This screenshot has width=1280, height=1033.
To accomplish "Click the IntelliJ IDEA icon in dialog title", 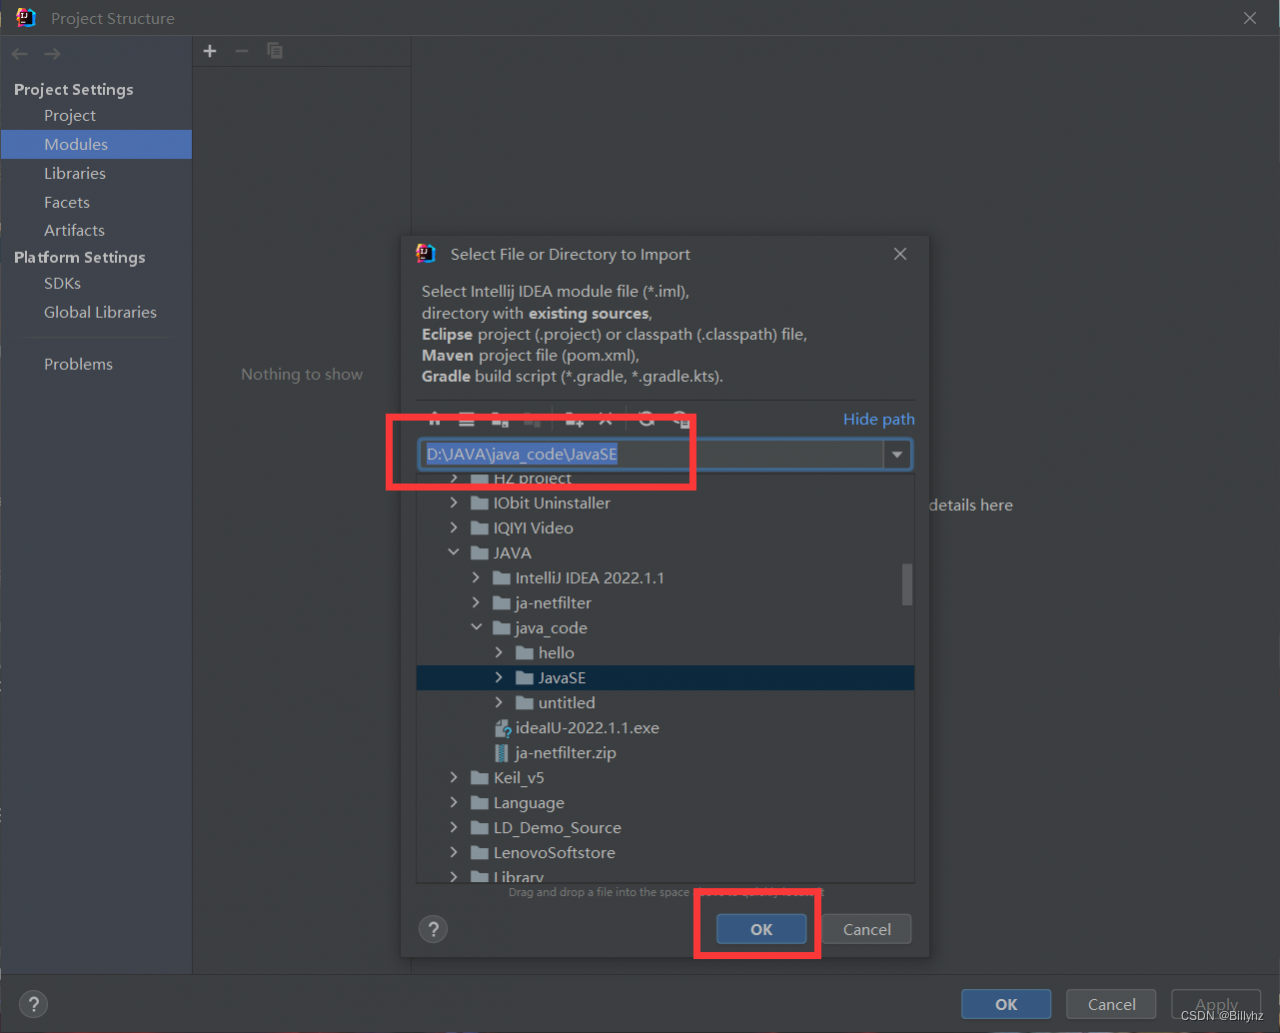I will click(x=426, y=254).
